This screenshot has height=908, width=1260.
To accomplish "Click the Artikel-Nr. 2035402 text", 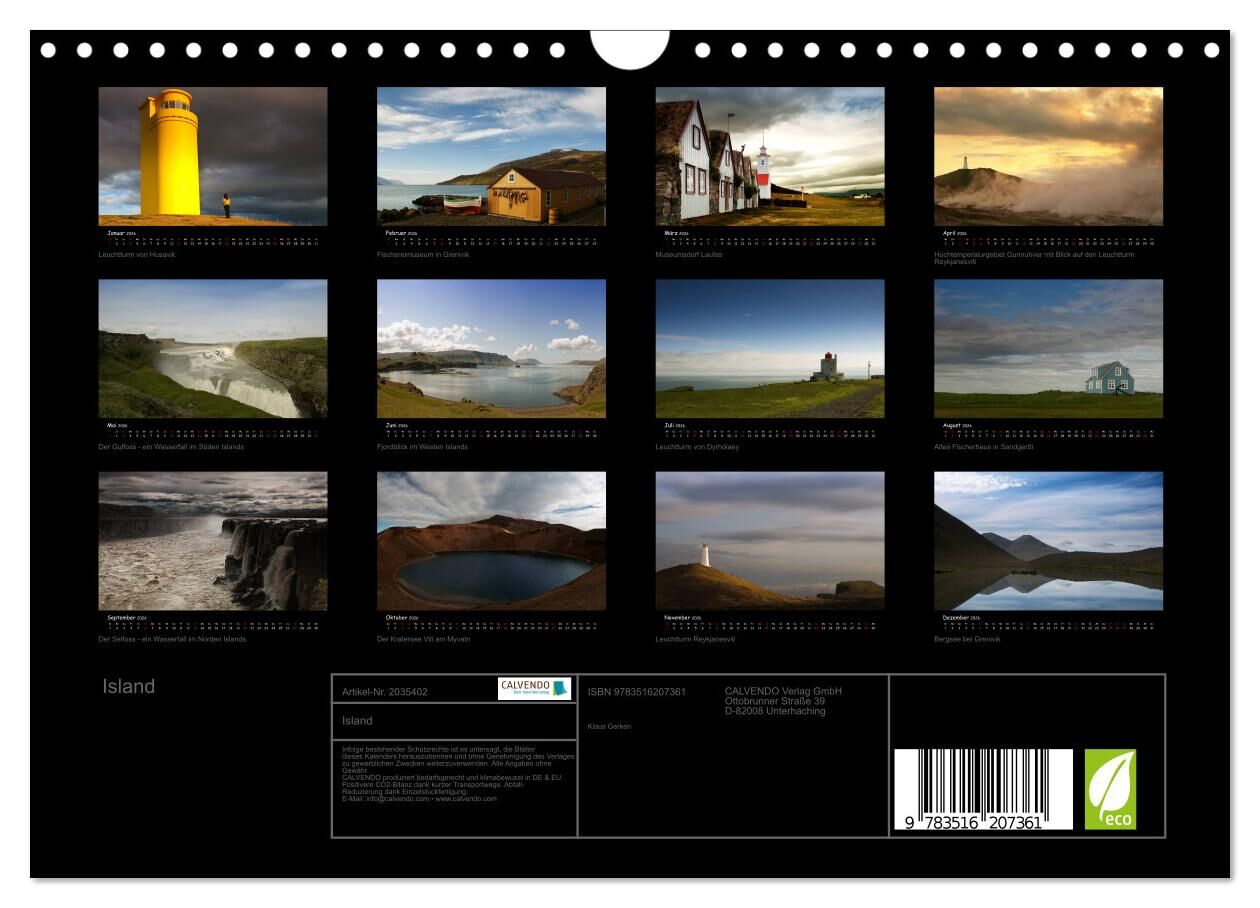I will pos(385,692).
